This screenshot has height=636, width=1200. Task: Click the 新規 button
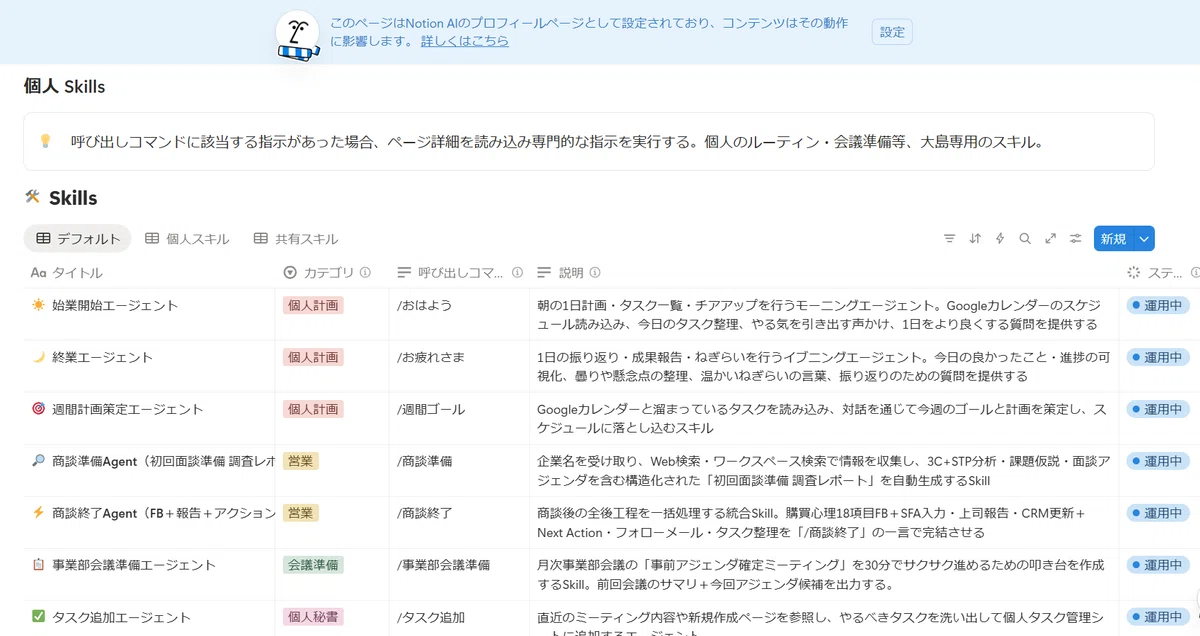click(1113, 239)
